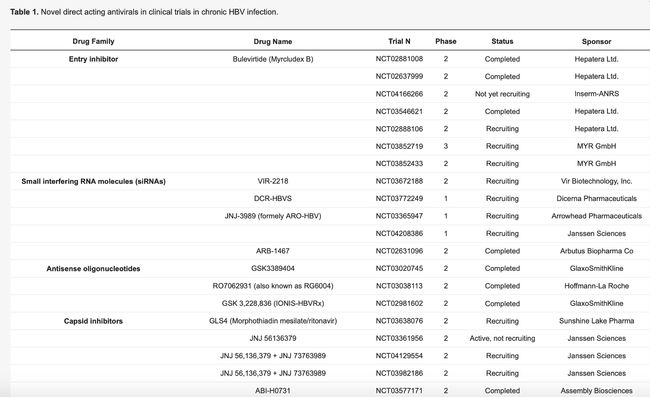
Task: Select trial number NCT02881008
Action: coord(399,59)
